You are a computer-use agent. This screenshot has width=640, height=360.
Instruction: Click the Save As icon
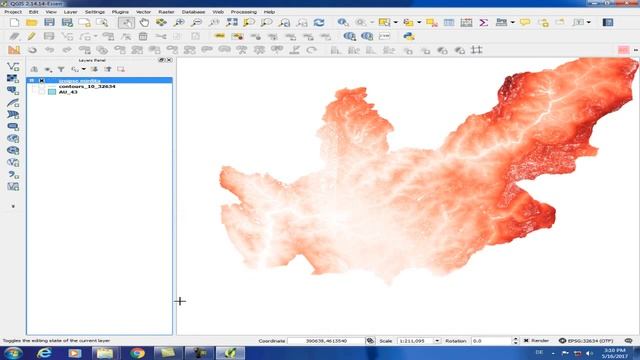[67, 22]
